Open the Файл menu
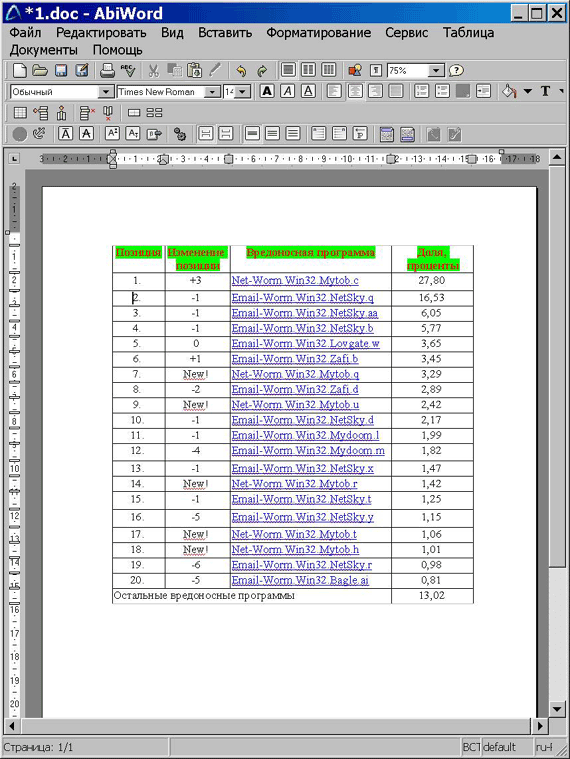The image size is (570, 759). [25, 32]
